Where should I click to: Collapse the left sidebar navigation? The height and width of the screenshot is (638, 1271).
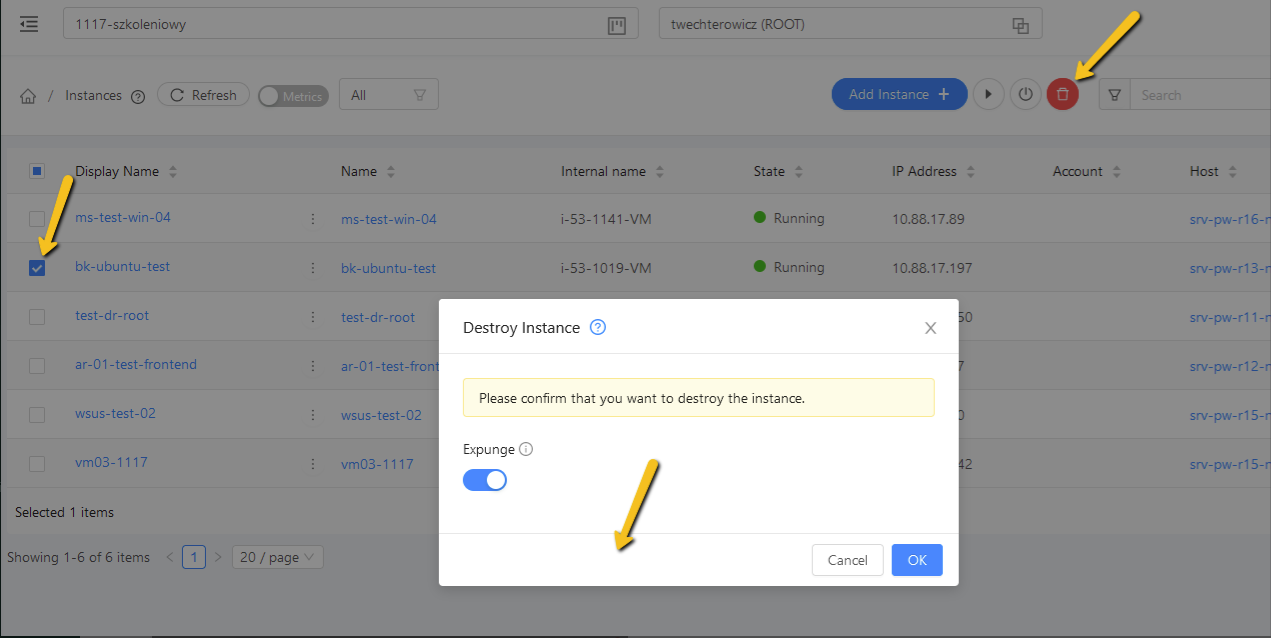28,23
